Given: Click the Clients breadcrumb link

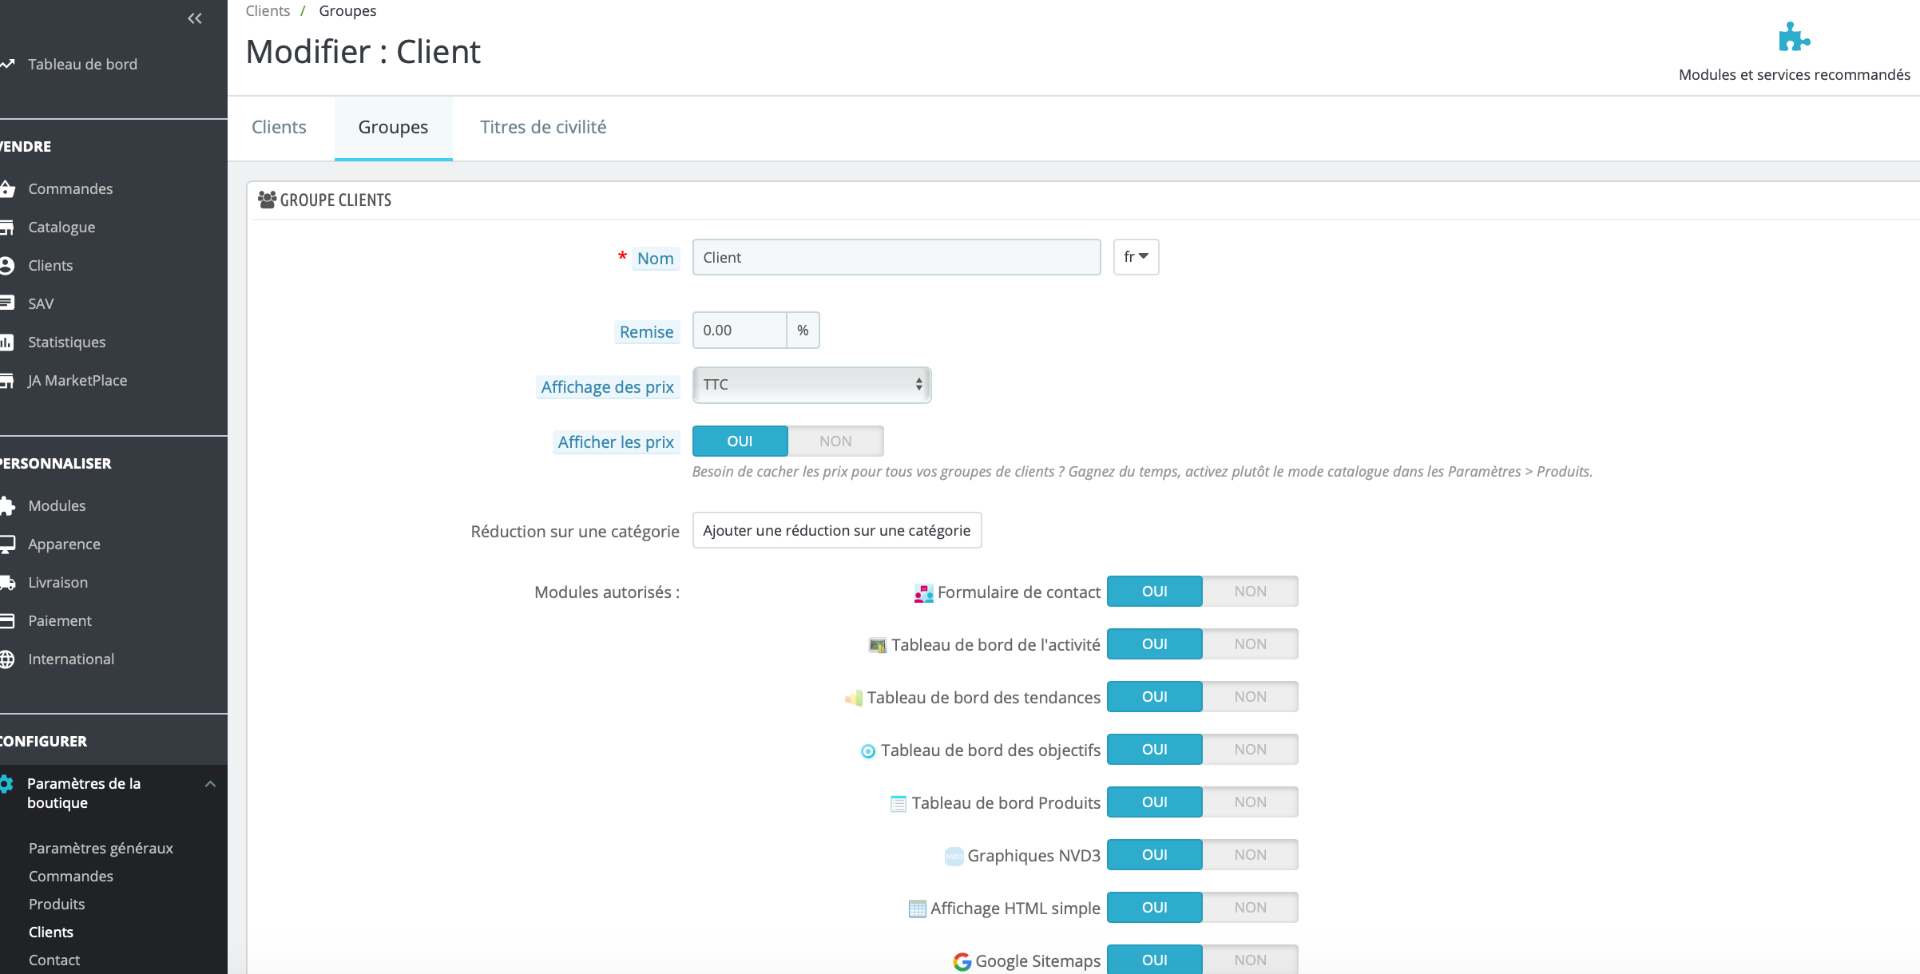Looking at the screenshot, I should [x=268, y=11].
